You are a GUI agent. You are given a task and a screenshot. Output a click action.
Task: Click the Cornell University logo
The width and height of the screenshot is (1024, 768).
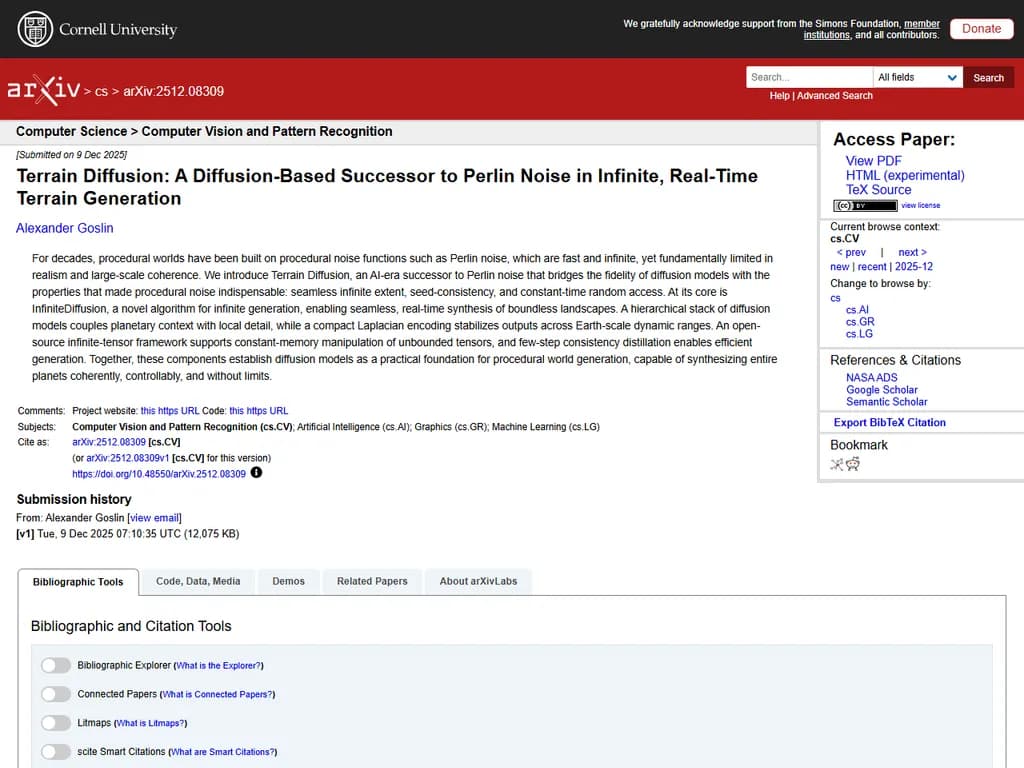[97, 29]
